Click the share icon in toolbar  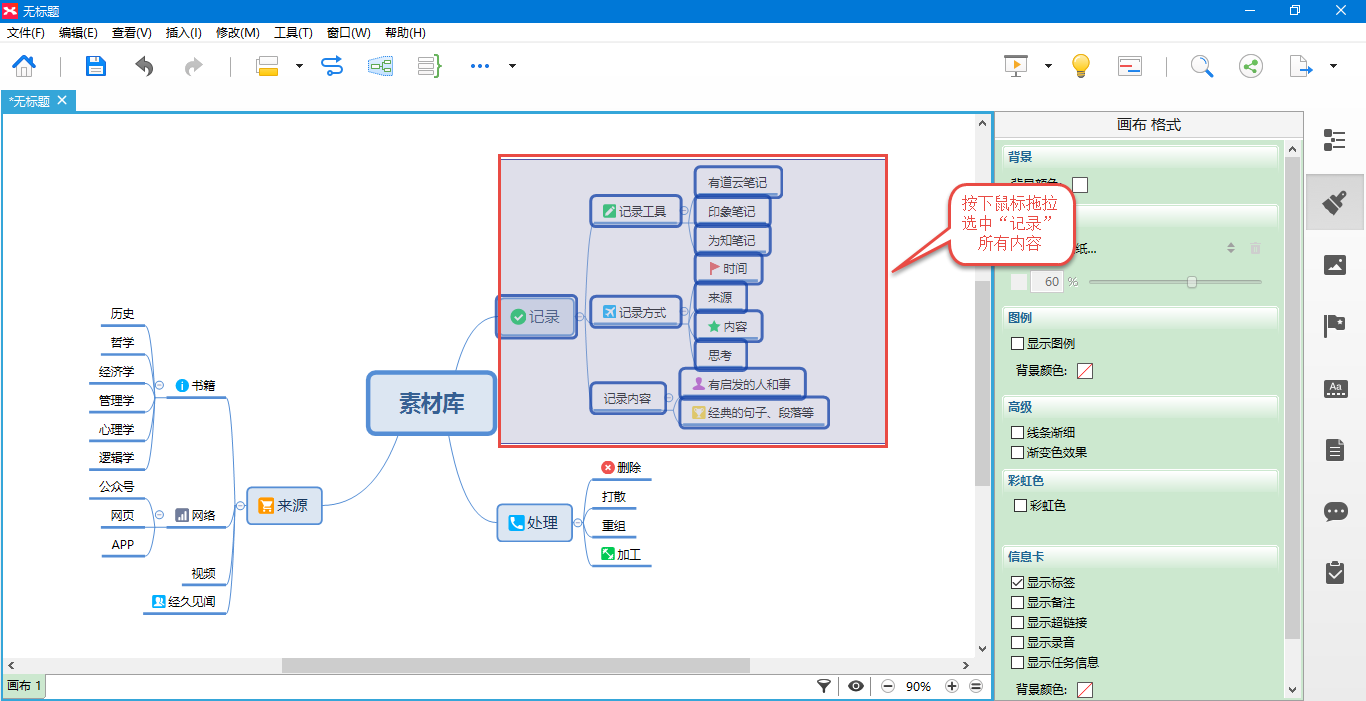[1250, 66]
